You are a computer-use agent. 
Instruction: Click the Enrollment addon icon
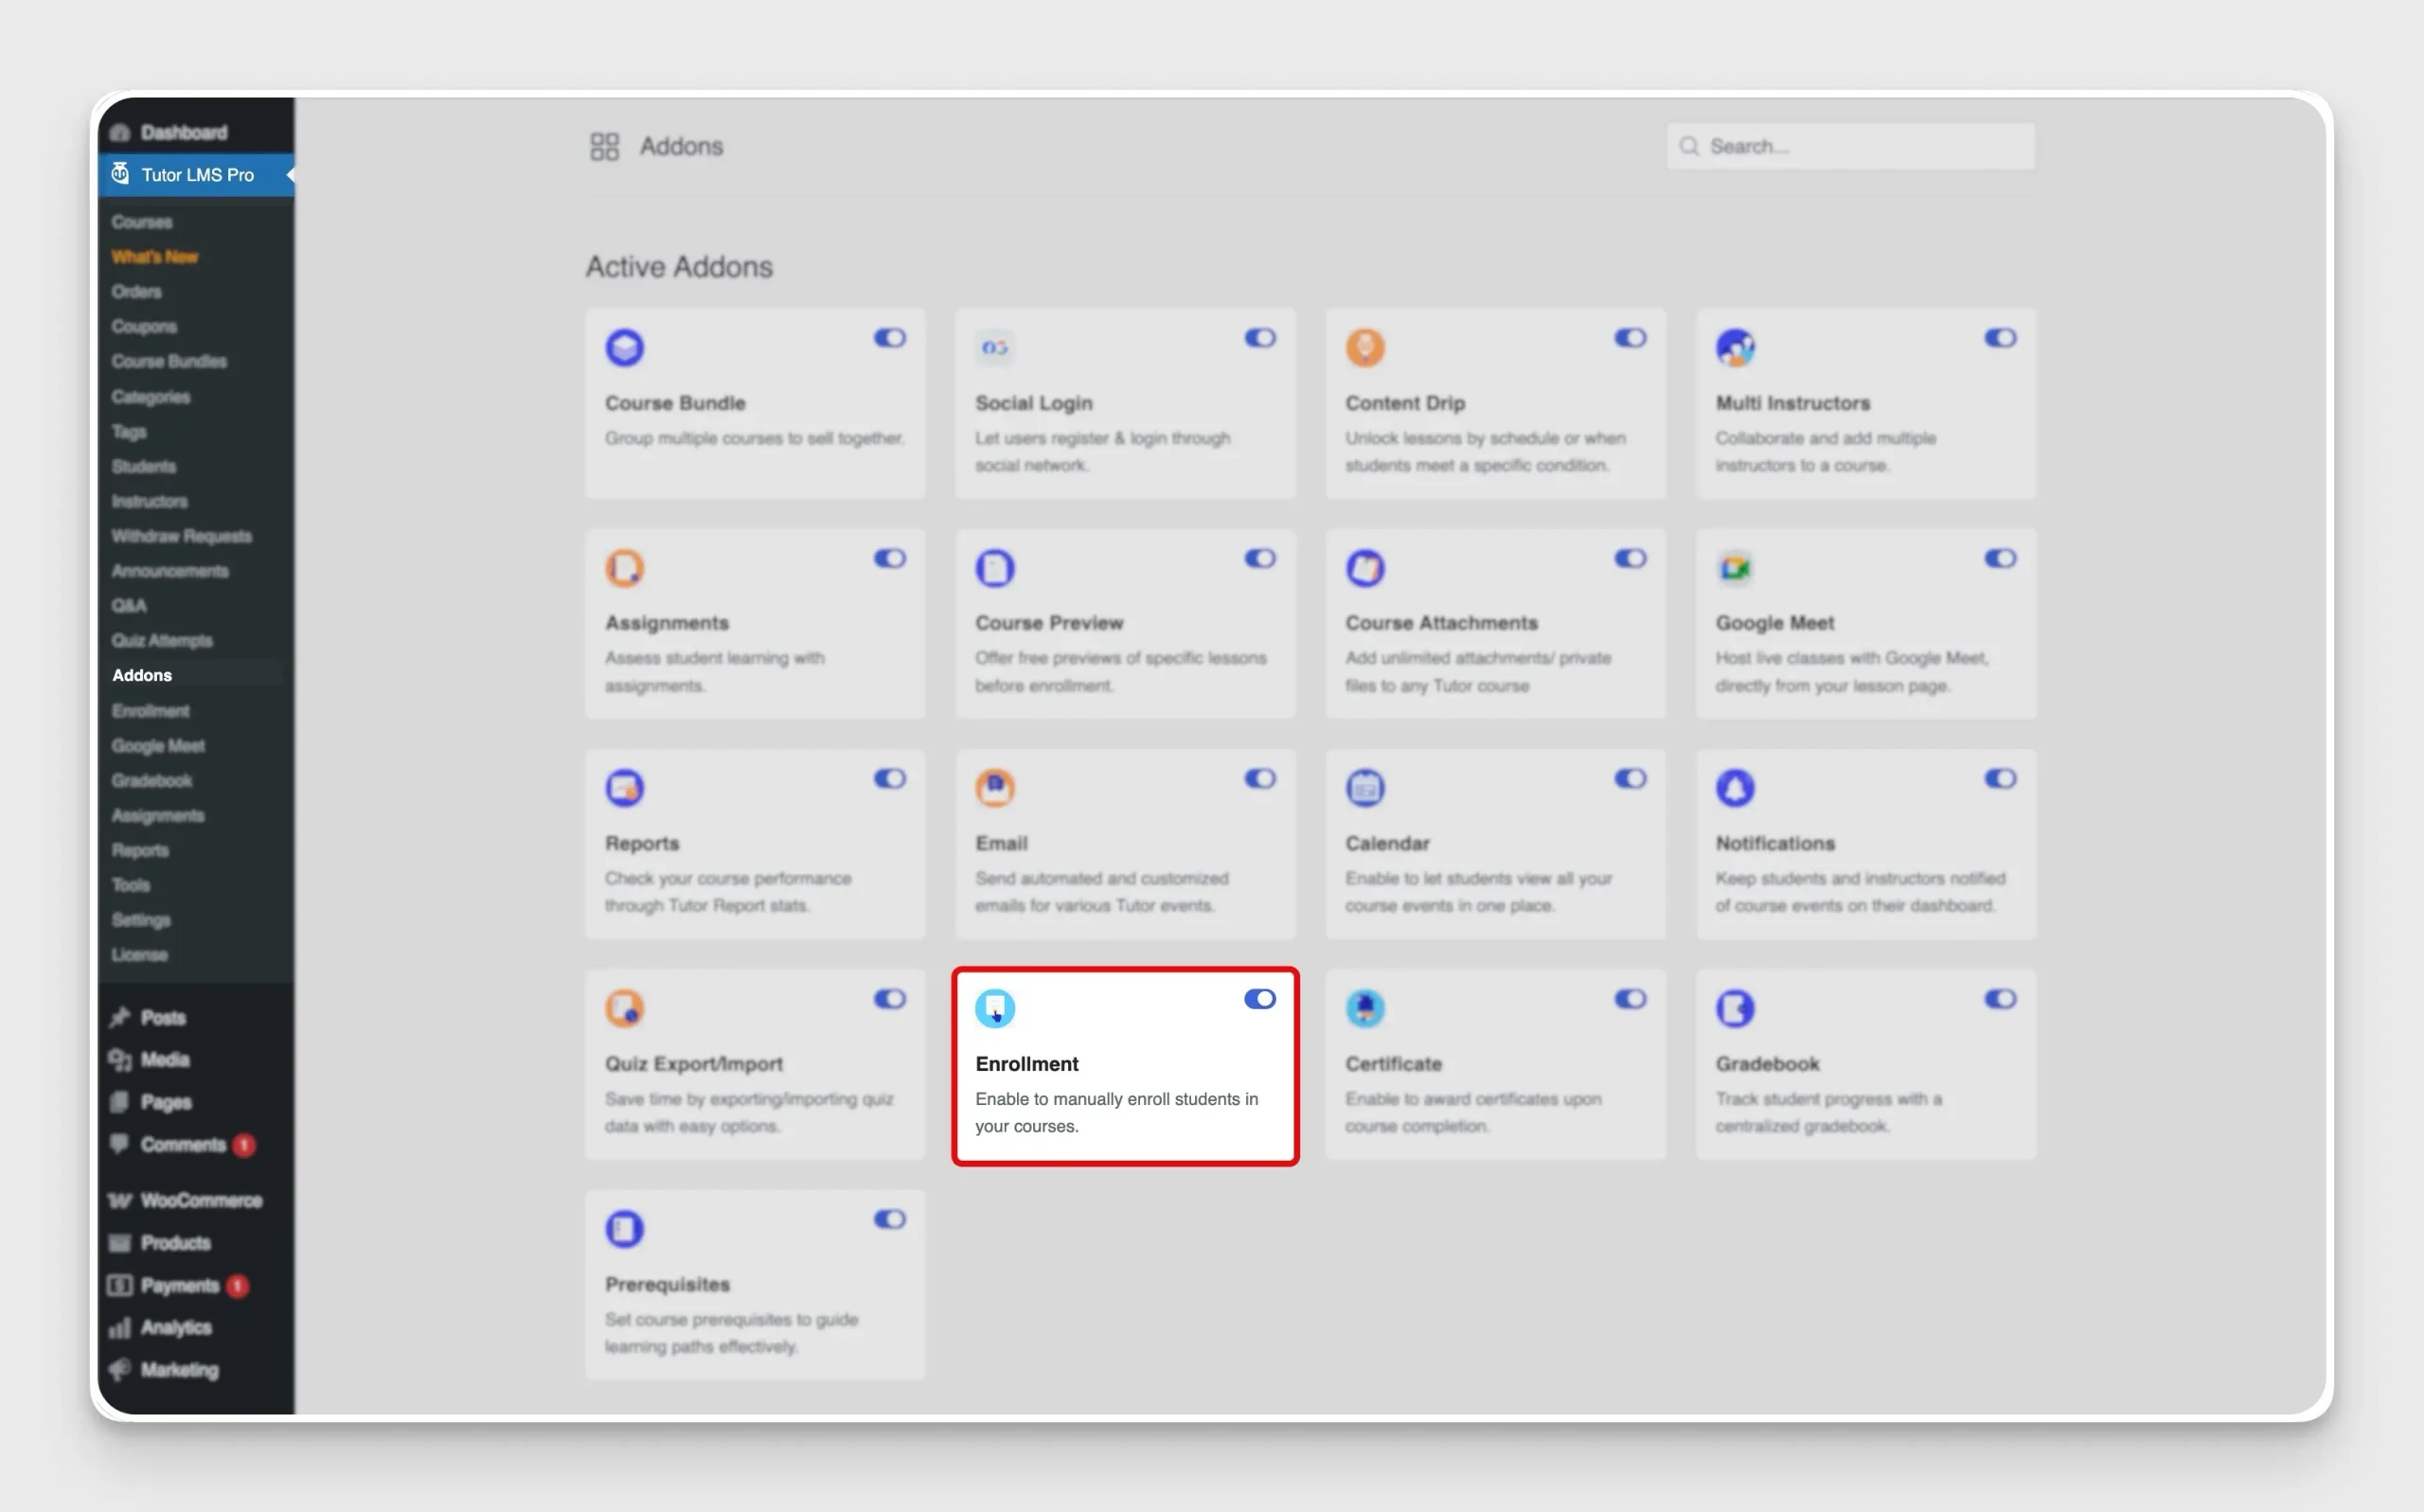click(x=994, y=1008)
